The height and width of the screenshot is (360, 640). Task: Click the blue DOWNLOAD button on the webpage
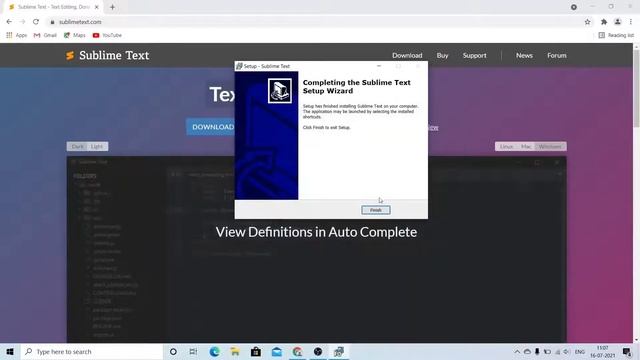point(211,127)
